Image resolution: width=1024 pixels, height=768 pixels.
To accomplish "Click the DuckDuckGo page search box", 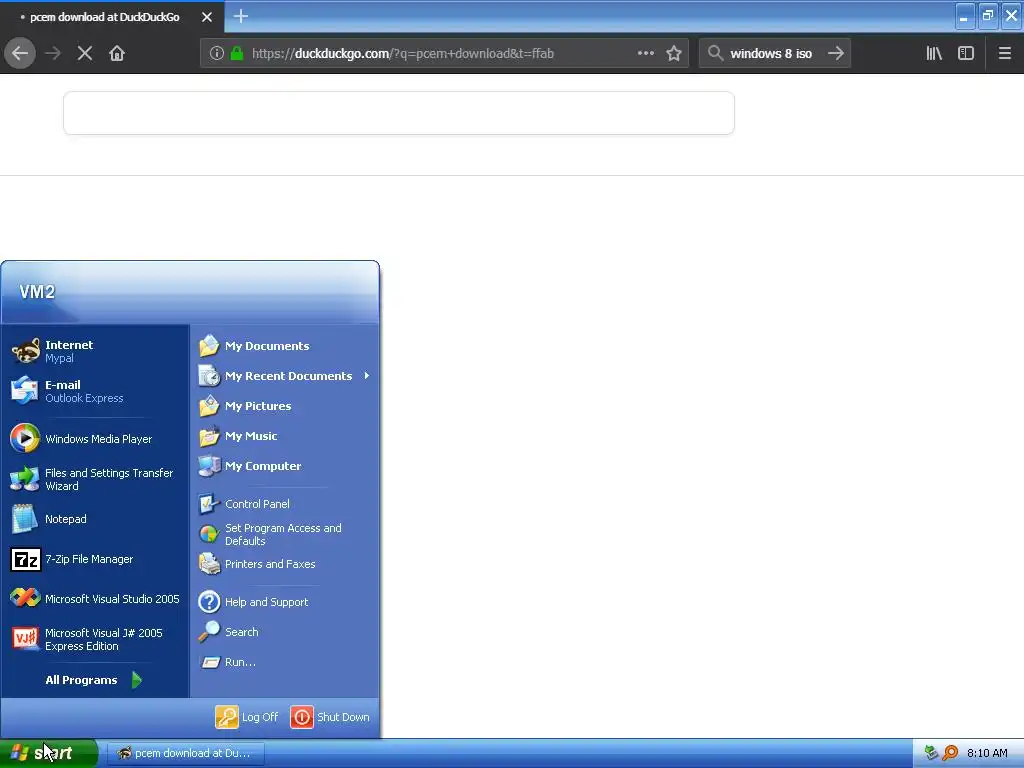I will tap(399, 113).
